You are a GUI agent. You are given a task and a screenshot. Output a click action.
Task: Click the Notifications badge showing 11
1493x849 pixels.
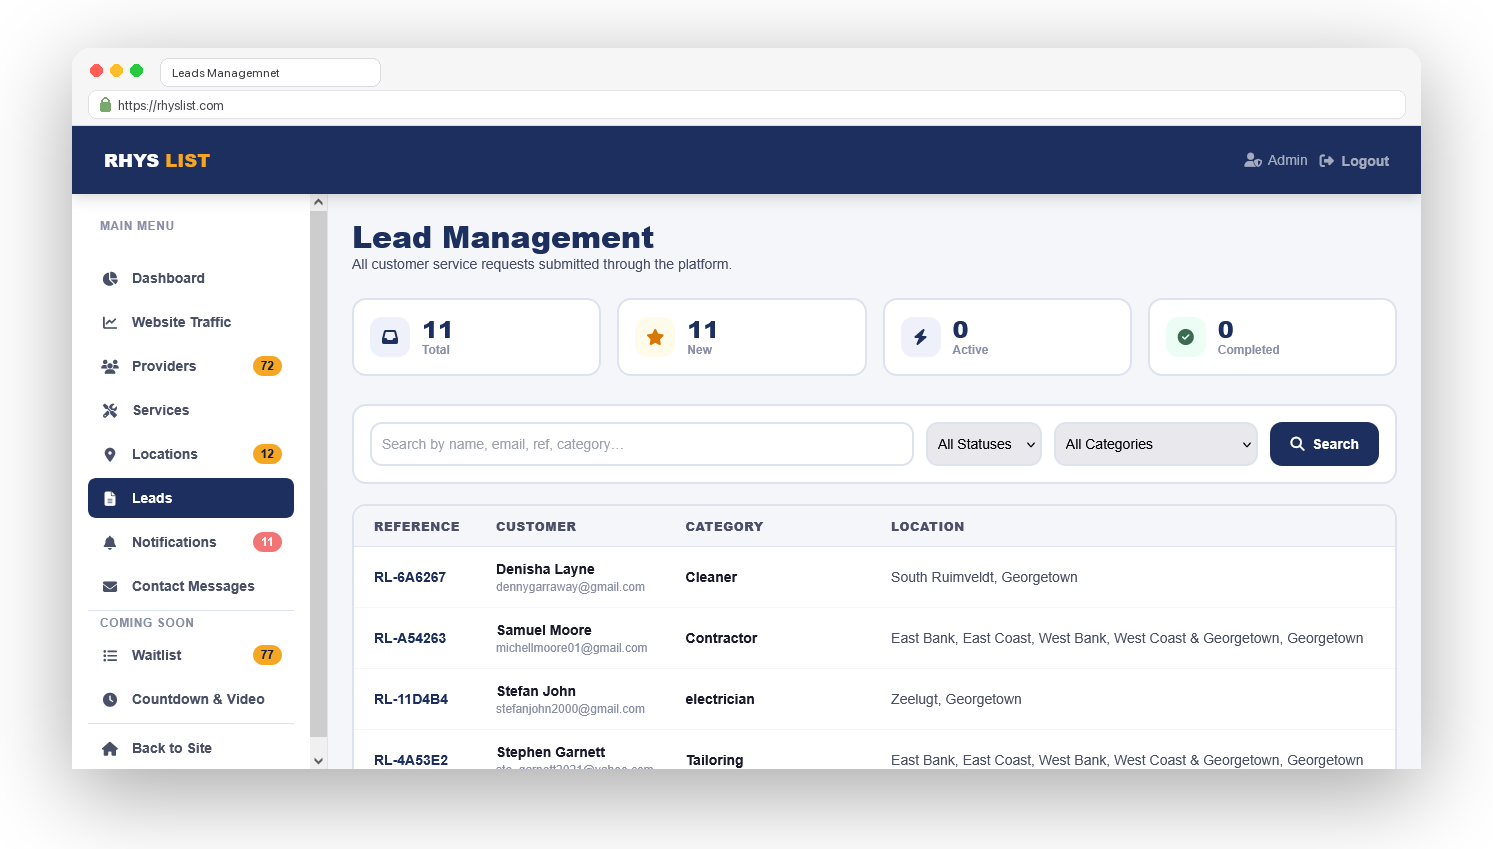click(x=267, y=542)
